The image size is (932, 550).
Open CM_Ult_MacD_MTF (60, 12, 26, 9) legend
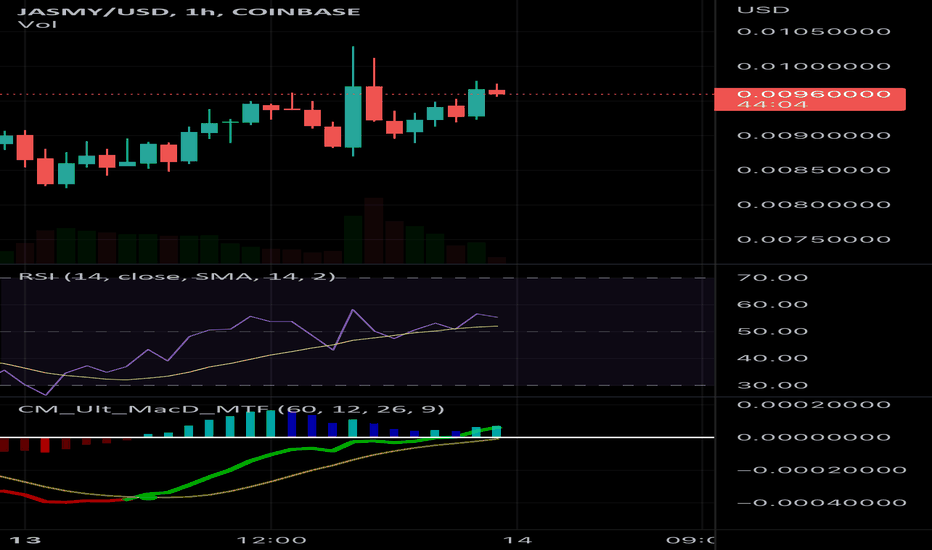(x=231, y=409)
